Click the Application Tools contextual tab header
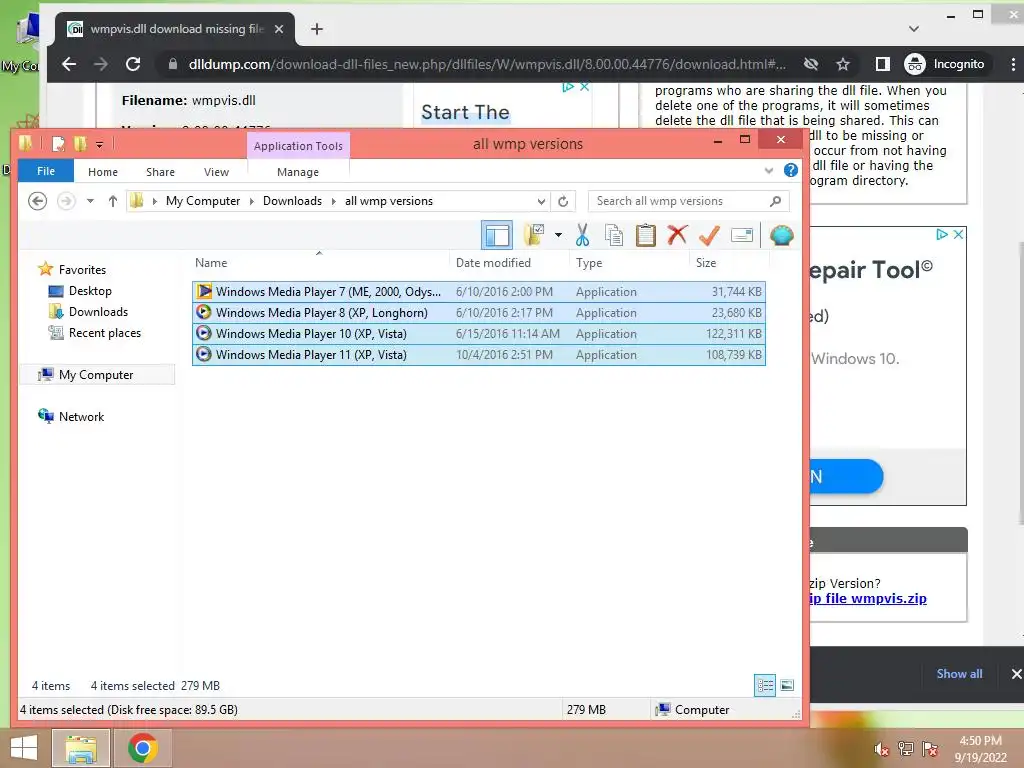This screenshot has height=768, width=1024. pos(298,146)
